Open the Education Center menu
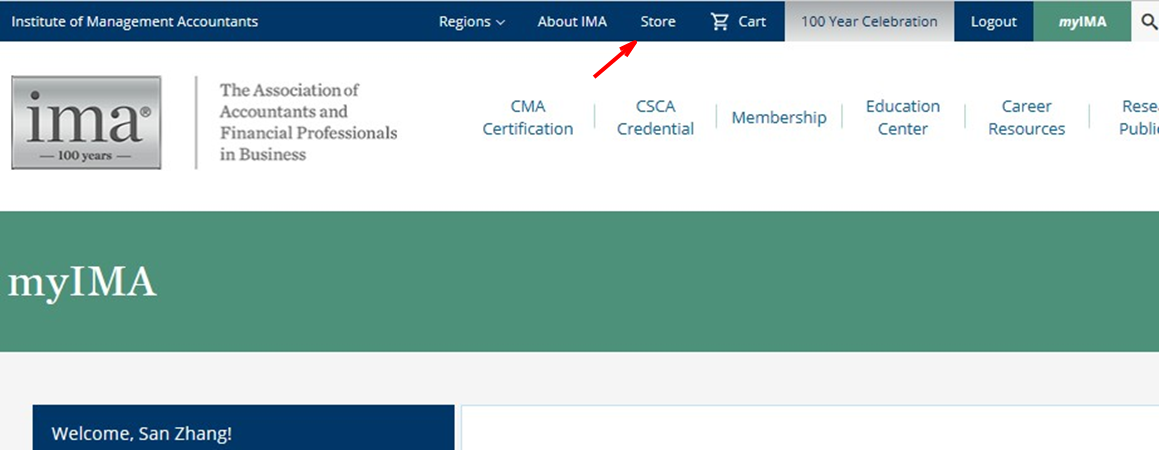The image size is (1159, 450). (x=903, y=117)
